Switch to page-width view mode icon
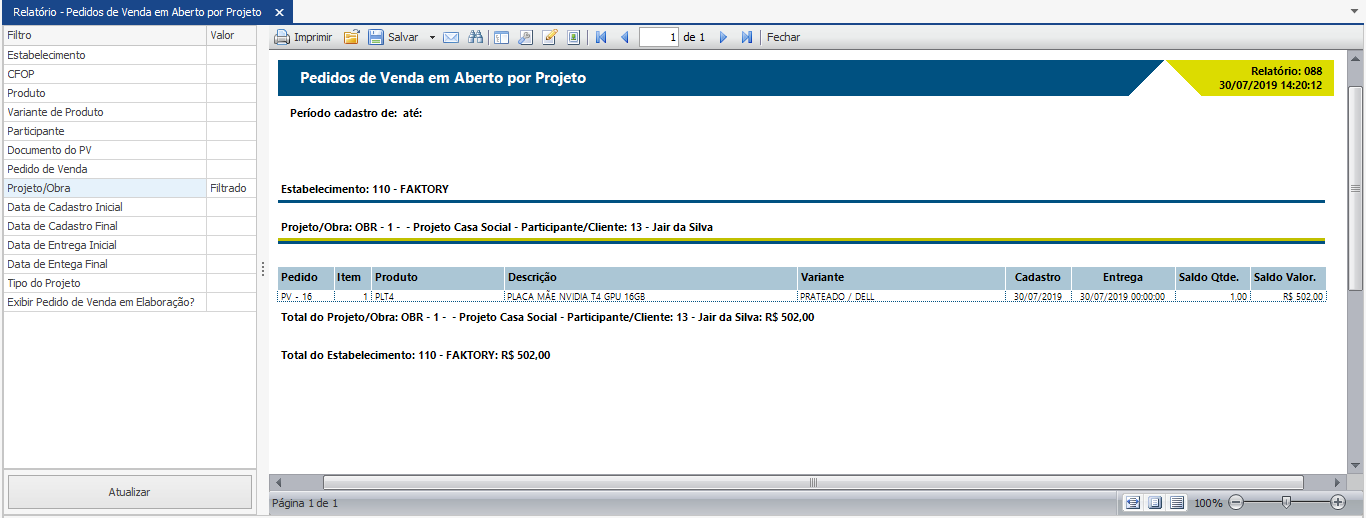Viewport: 1366px width, 518px height. (1133, 502)
